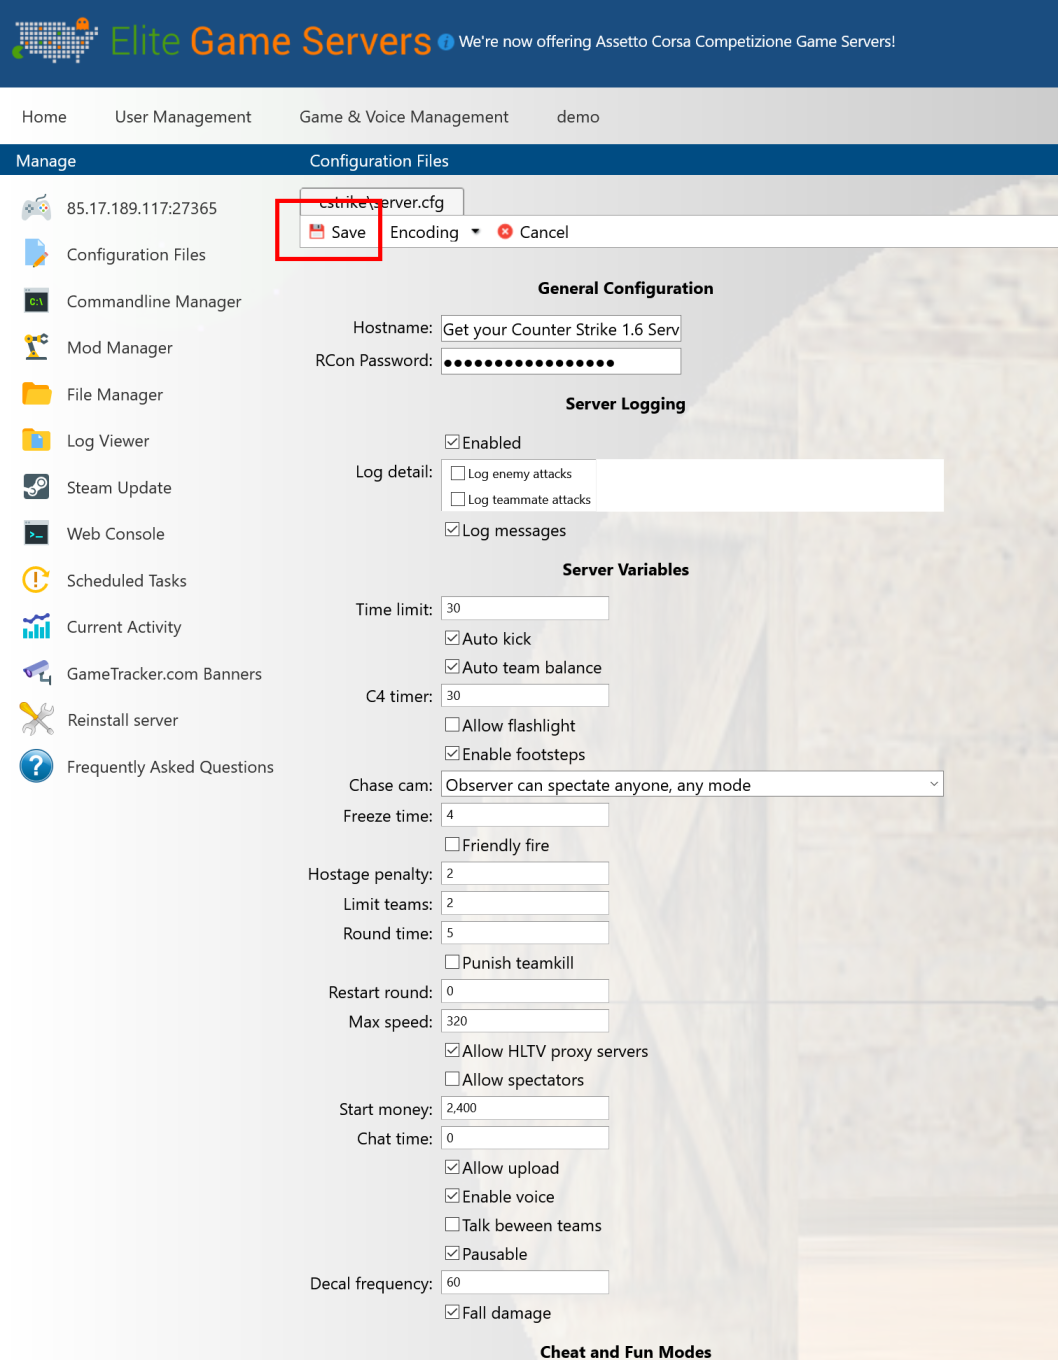The height and width of the screenshot is (1360, 1058).
Task: Click the Freeze time input
Action: pos(525,815)
